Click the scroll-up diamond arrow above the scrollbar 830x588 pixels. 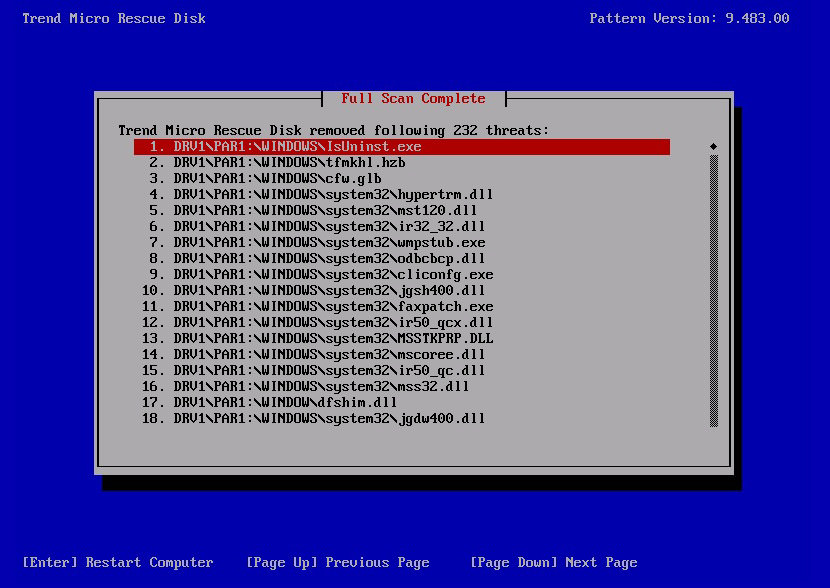coord(712,146)
